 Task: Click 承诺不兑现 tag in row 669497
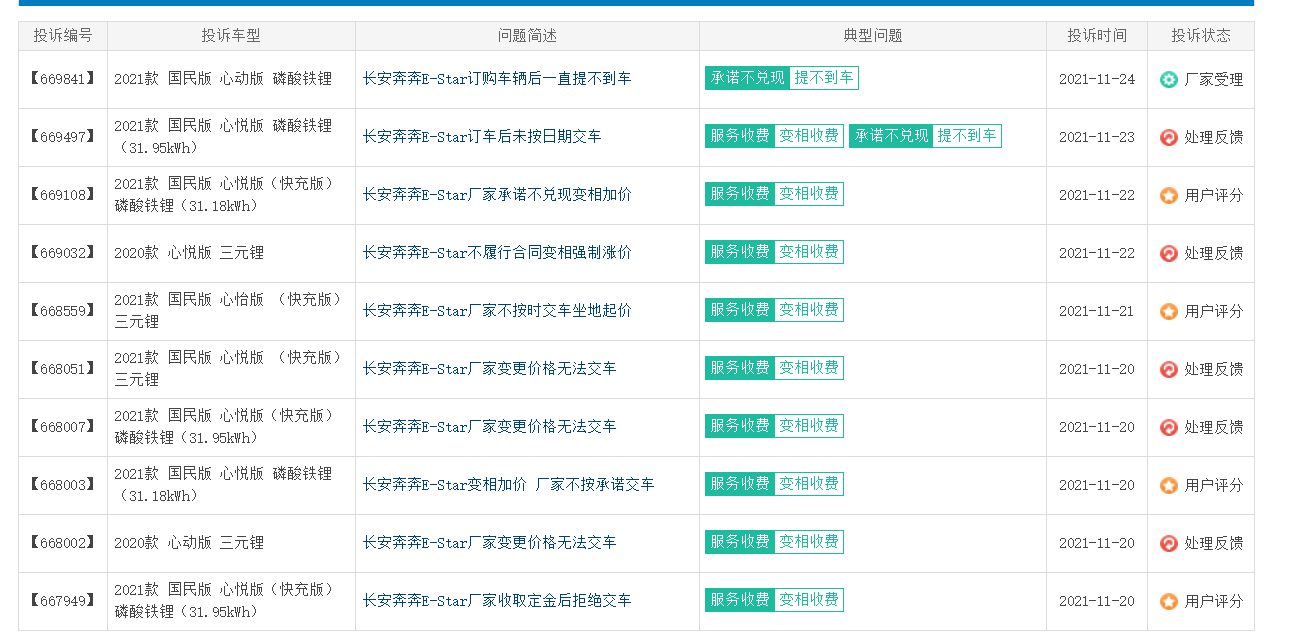pos(891,136)
